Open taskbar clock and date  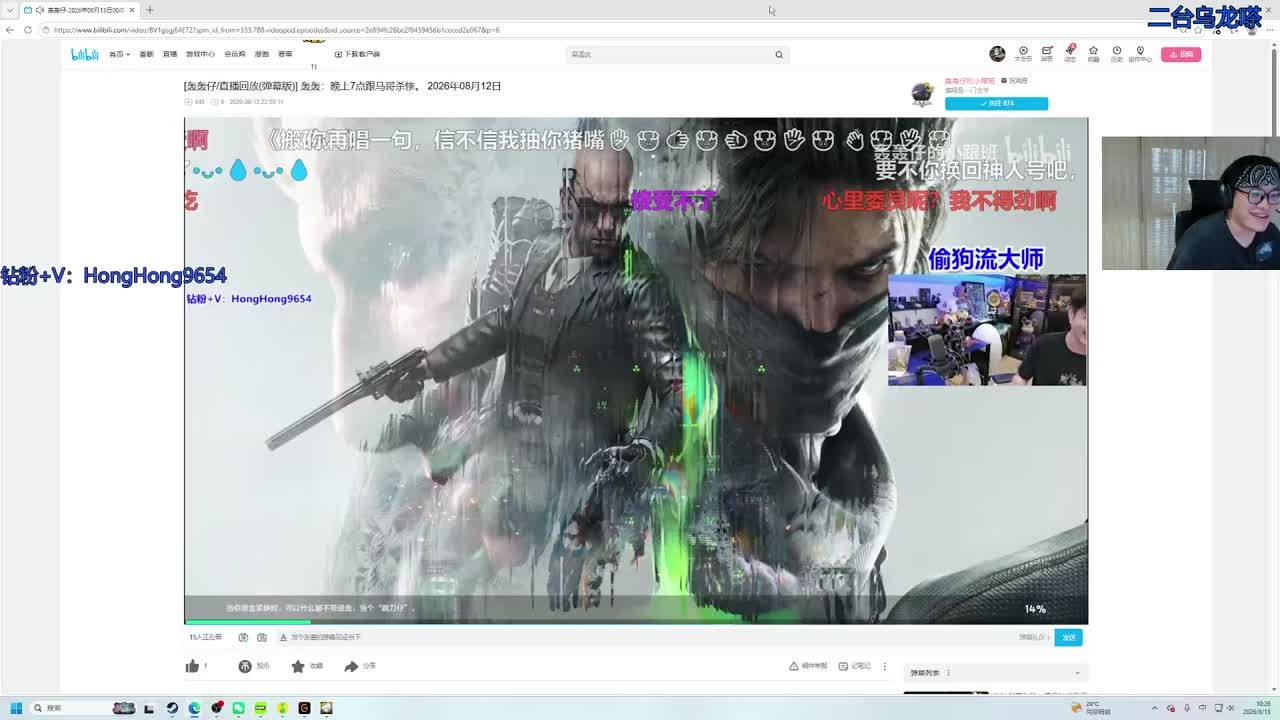tap(1257, 708)
